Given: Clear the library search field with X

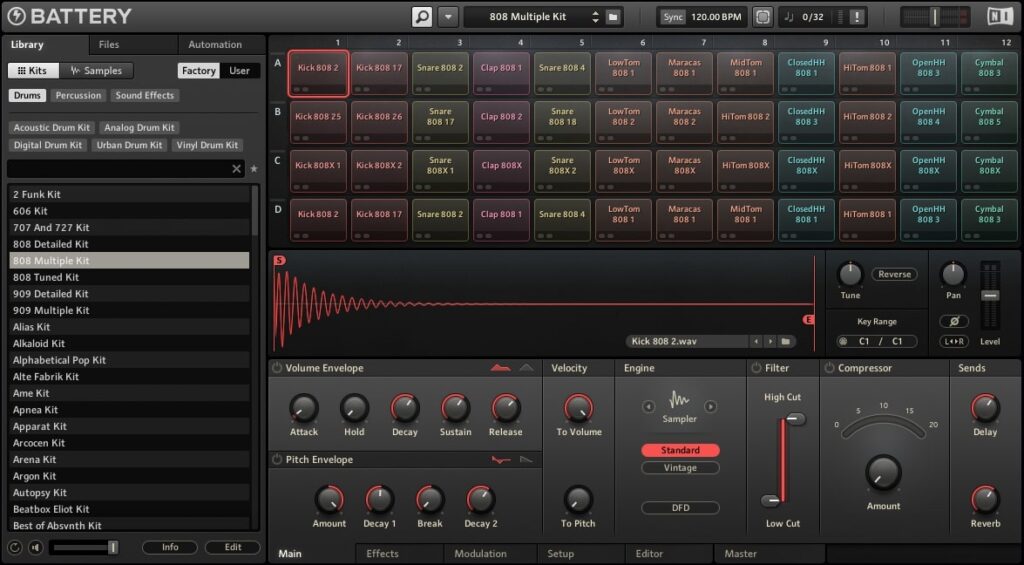Looking at the screenshot, I should [236, 169].
